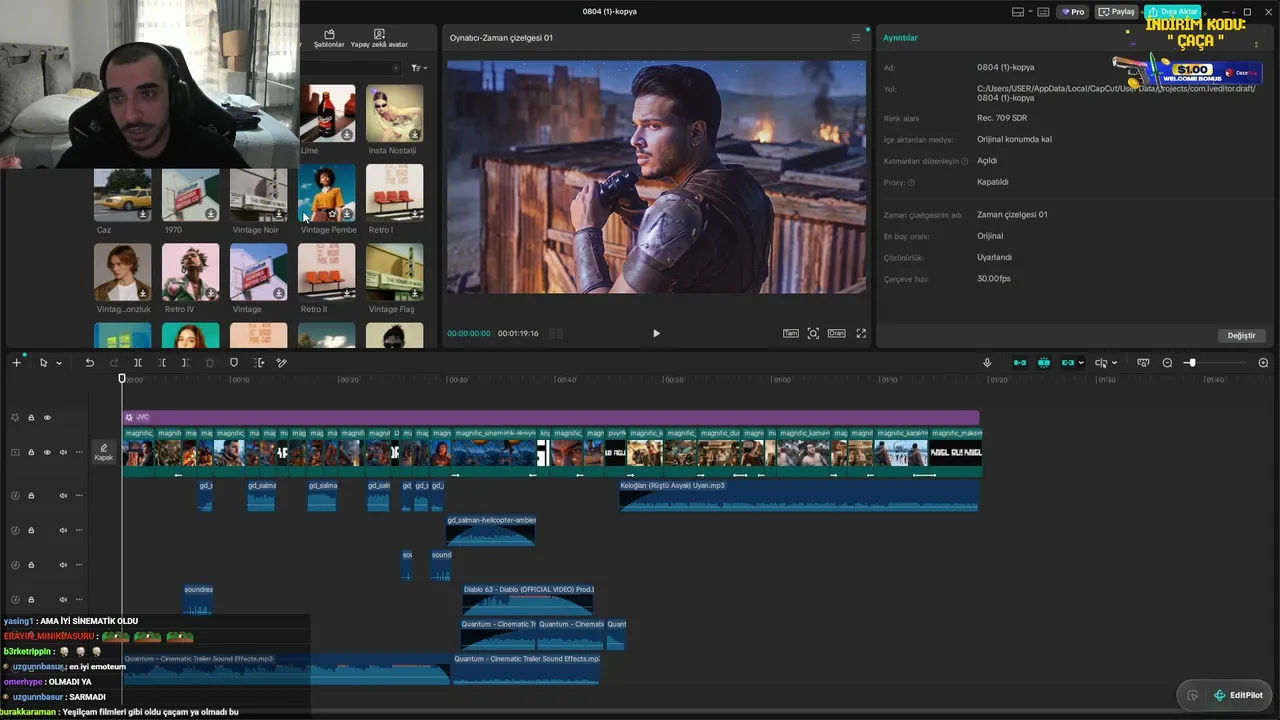Start voice-over recording with the microphone icon
The width and height of the screenshot is (1280, 720).
tap(987, 363)
